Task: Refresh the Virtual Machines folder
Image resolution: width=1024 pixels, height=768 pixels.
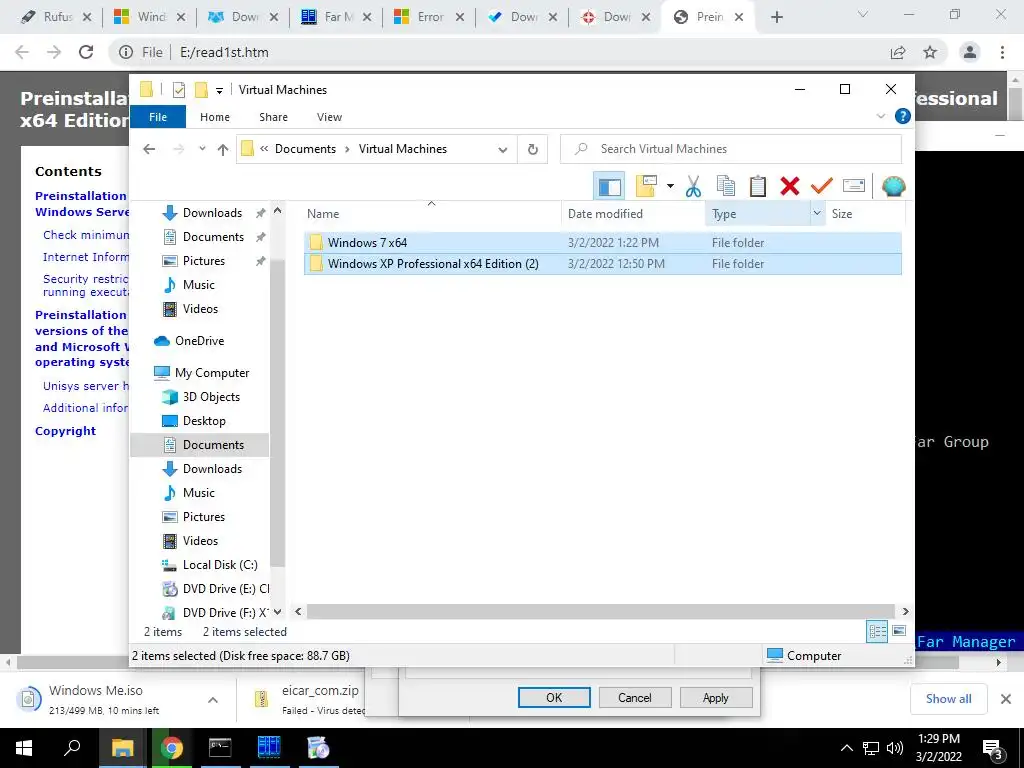Action: click(x=533, y=150)
